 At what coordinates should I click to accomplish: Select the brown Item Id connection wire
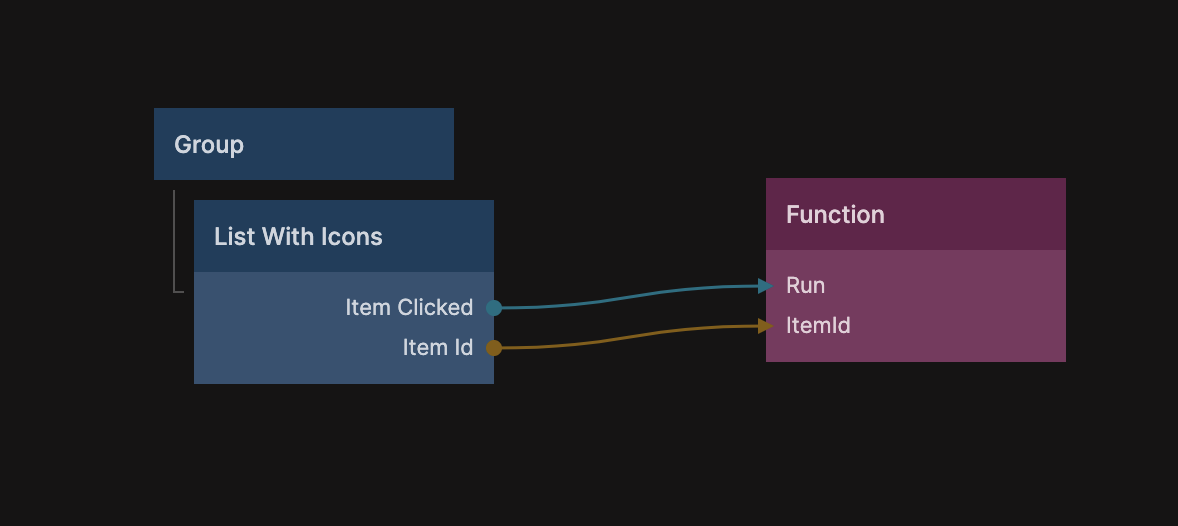pos(630,337)
